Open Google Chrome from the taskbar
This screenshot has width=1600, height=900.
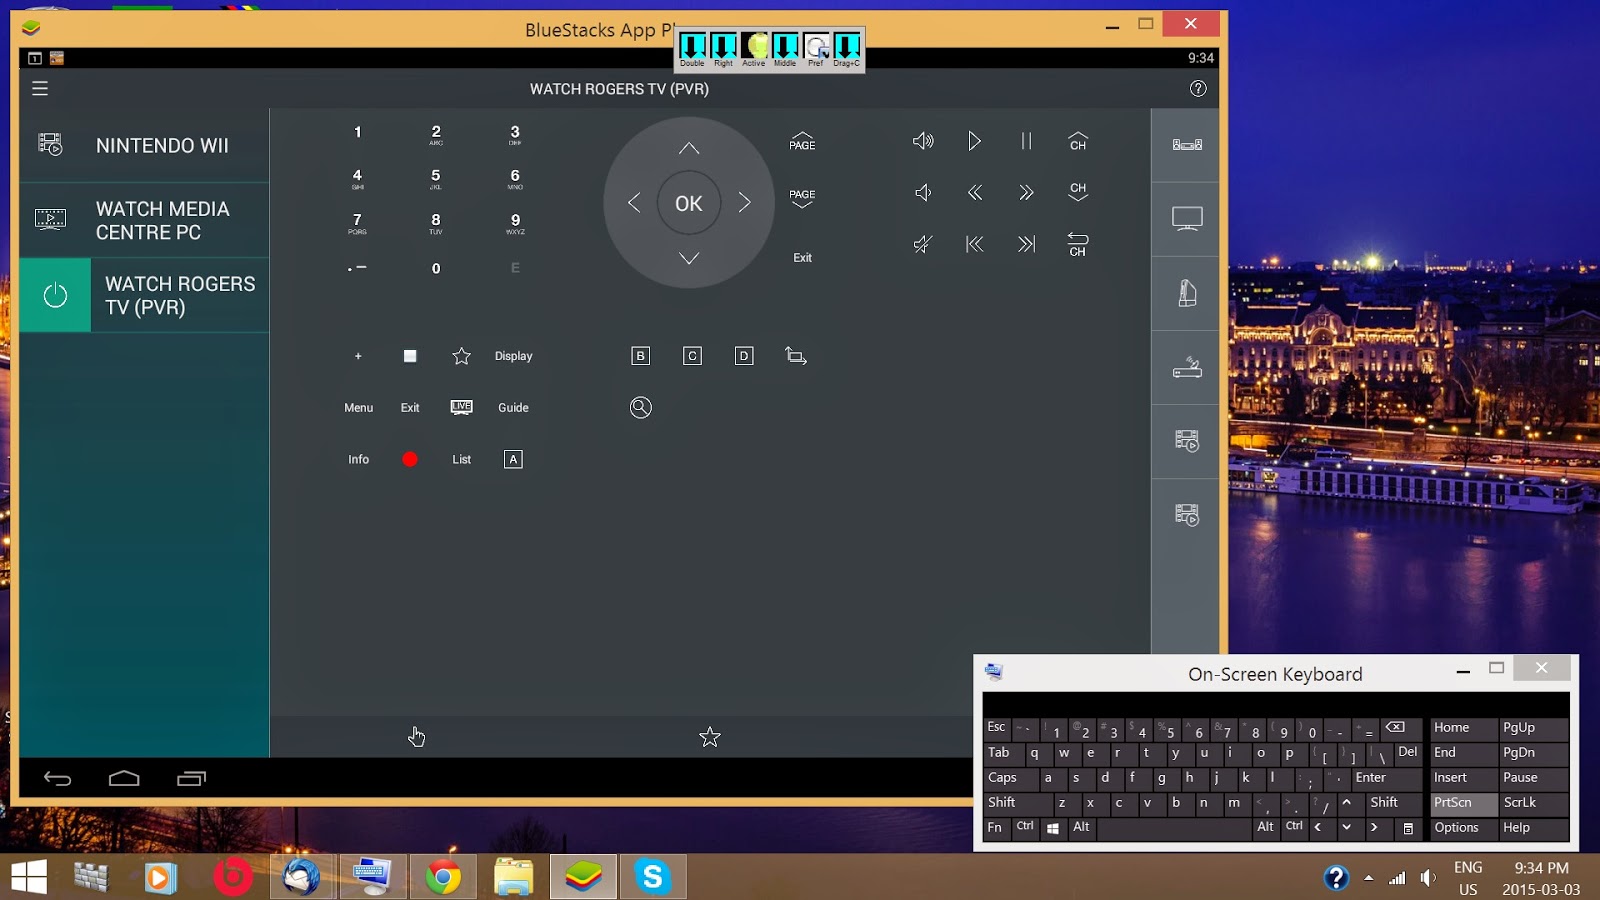click(x=443, y=877)
